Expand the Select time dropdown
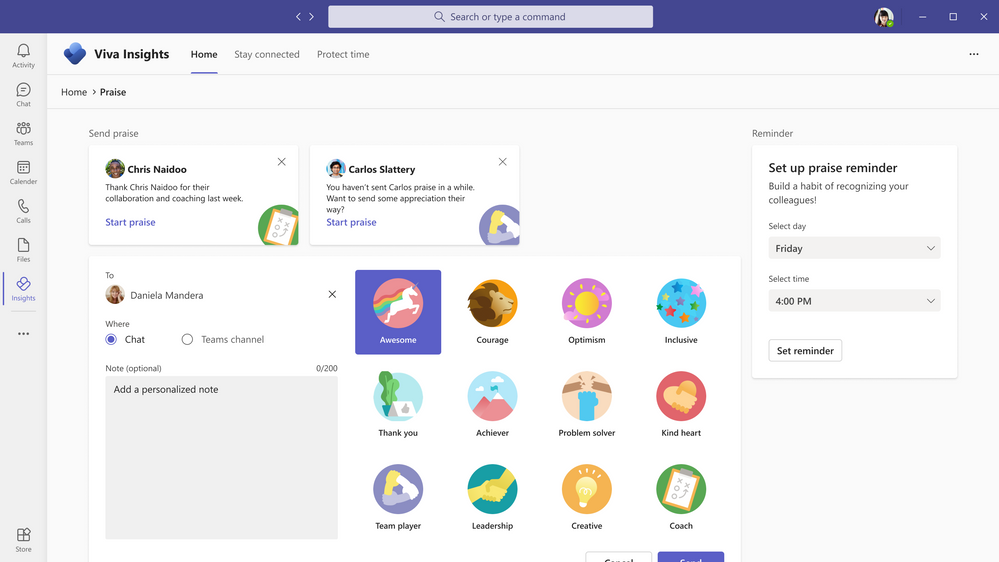The image size is (999, 562). pyautogui.click(x=854, y=301)
